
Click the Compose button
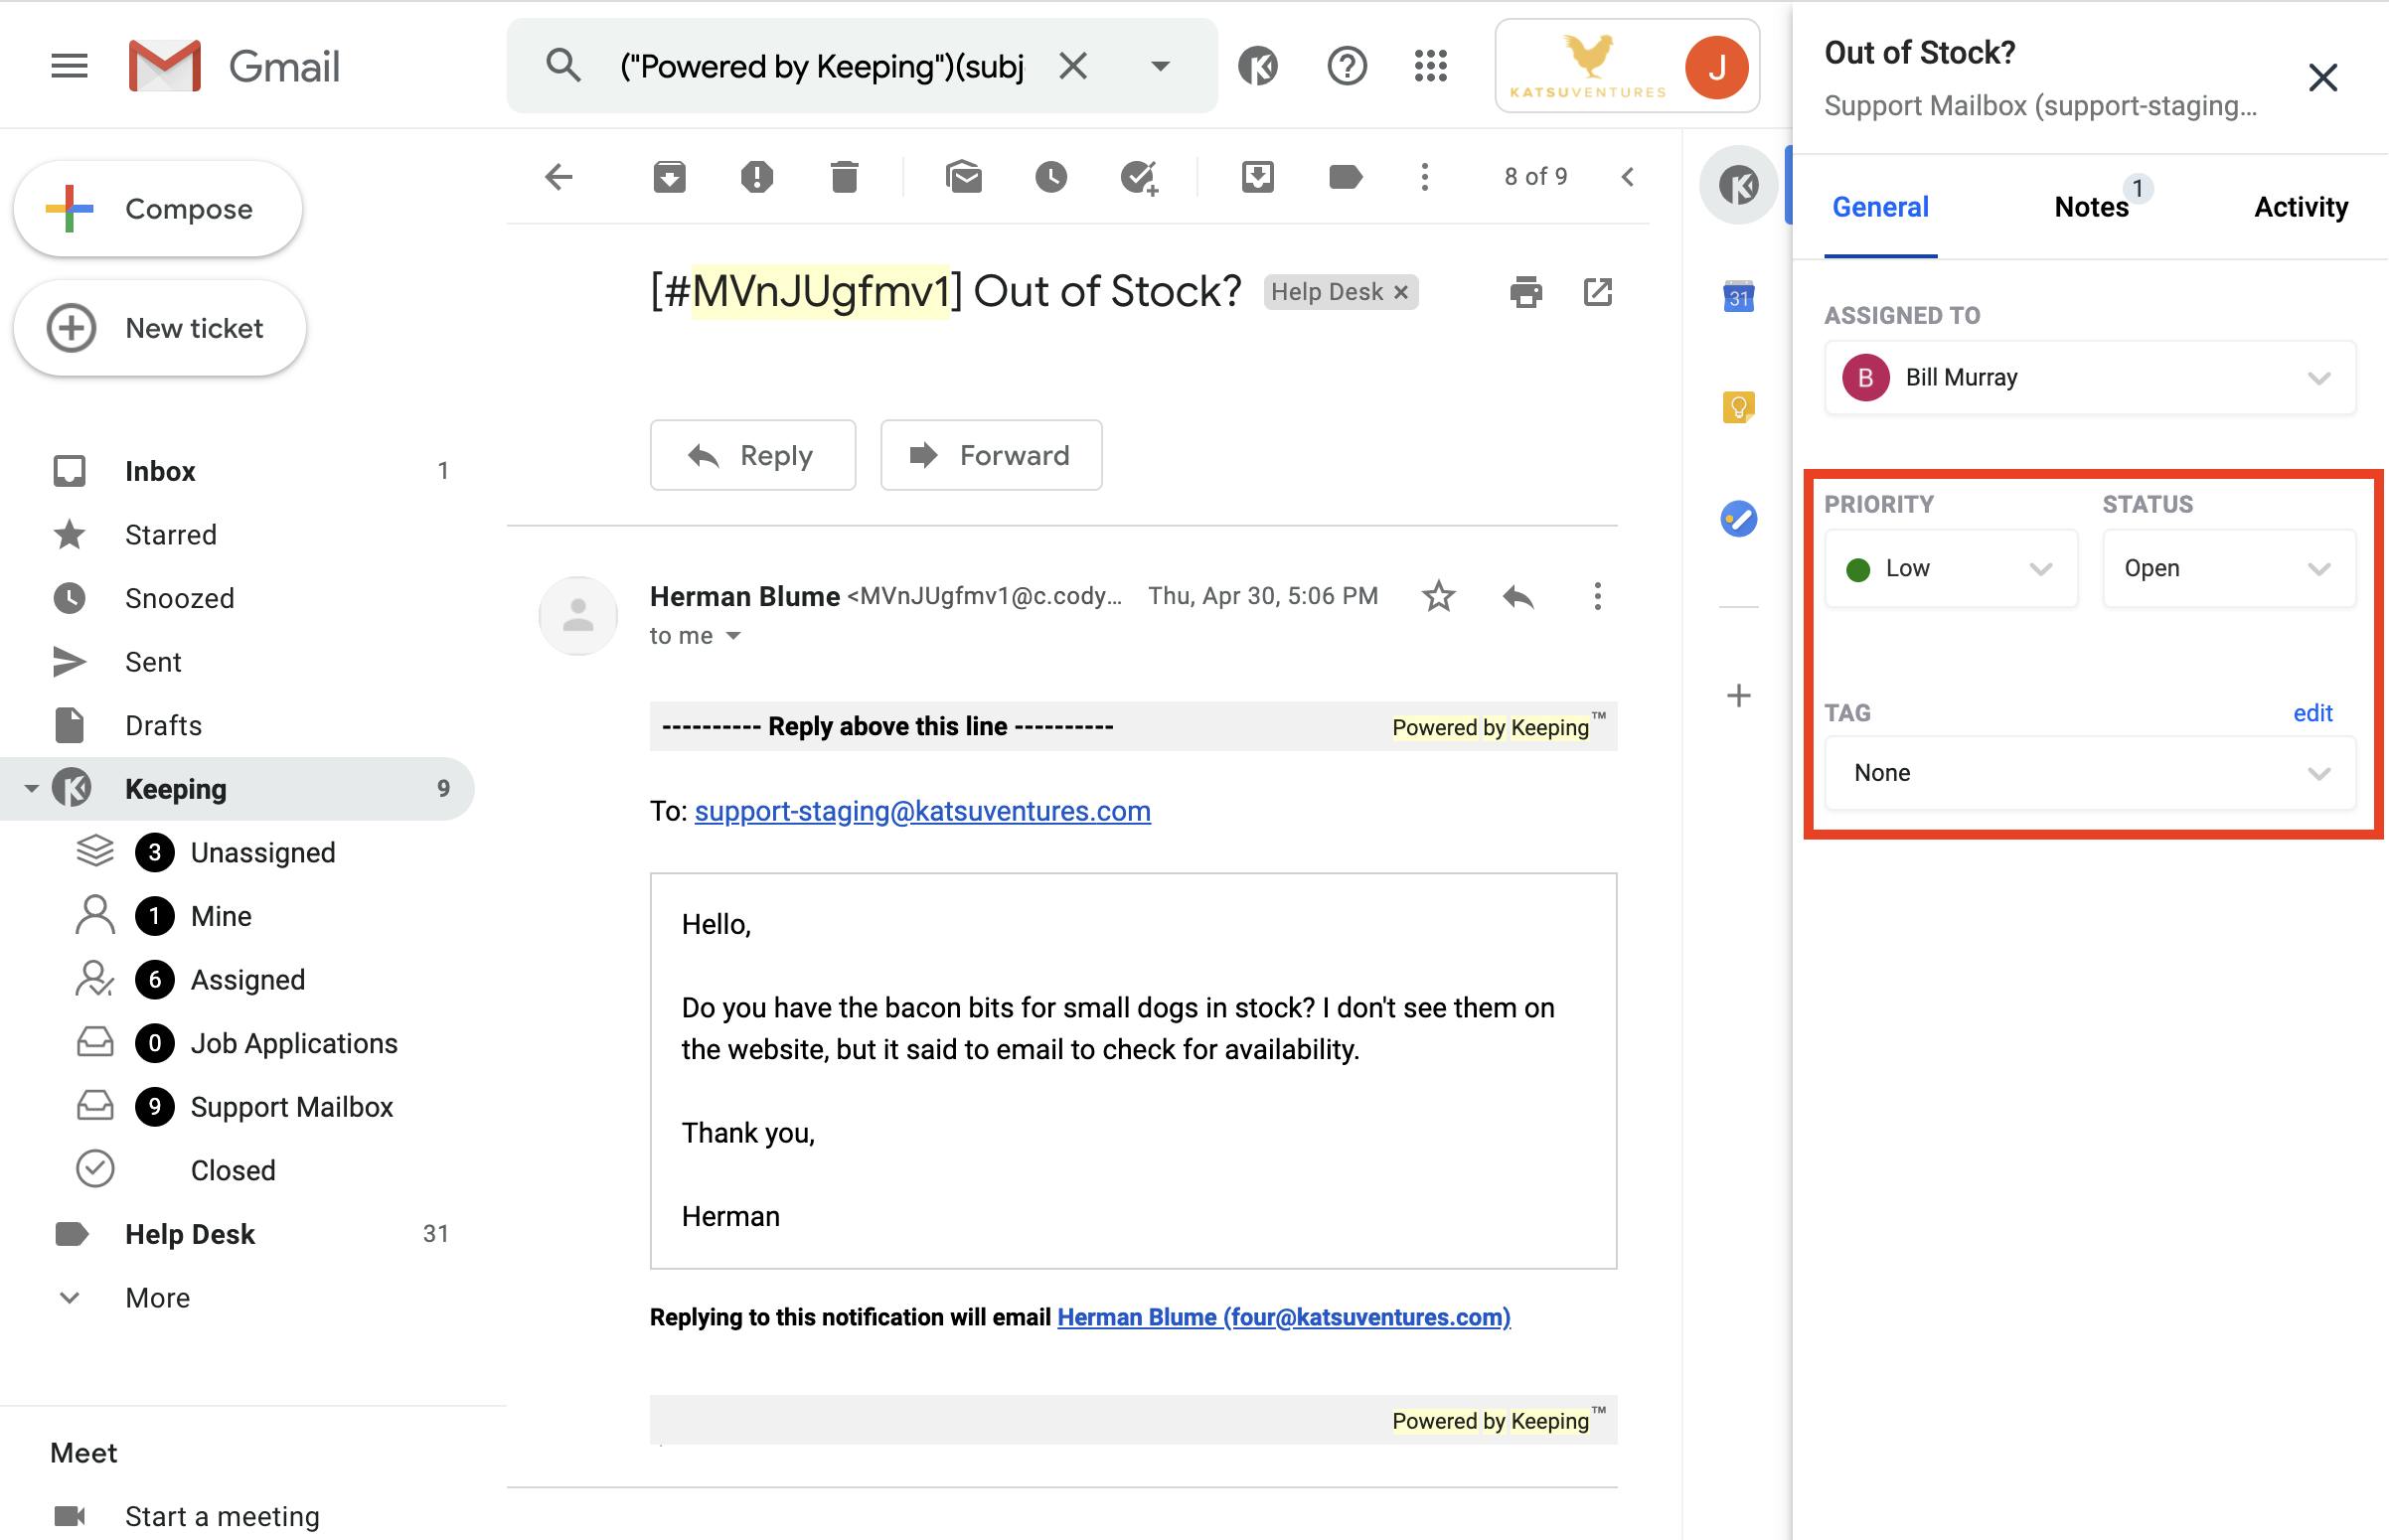[158, 209]
